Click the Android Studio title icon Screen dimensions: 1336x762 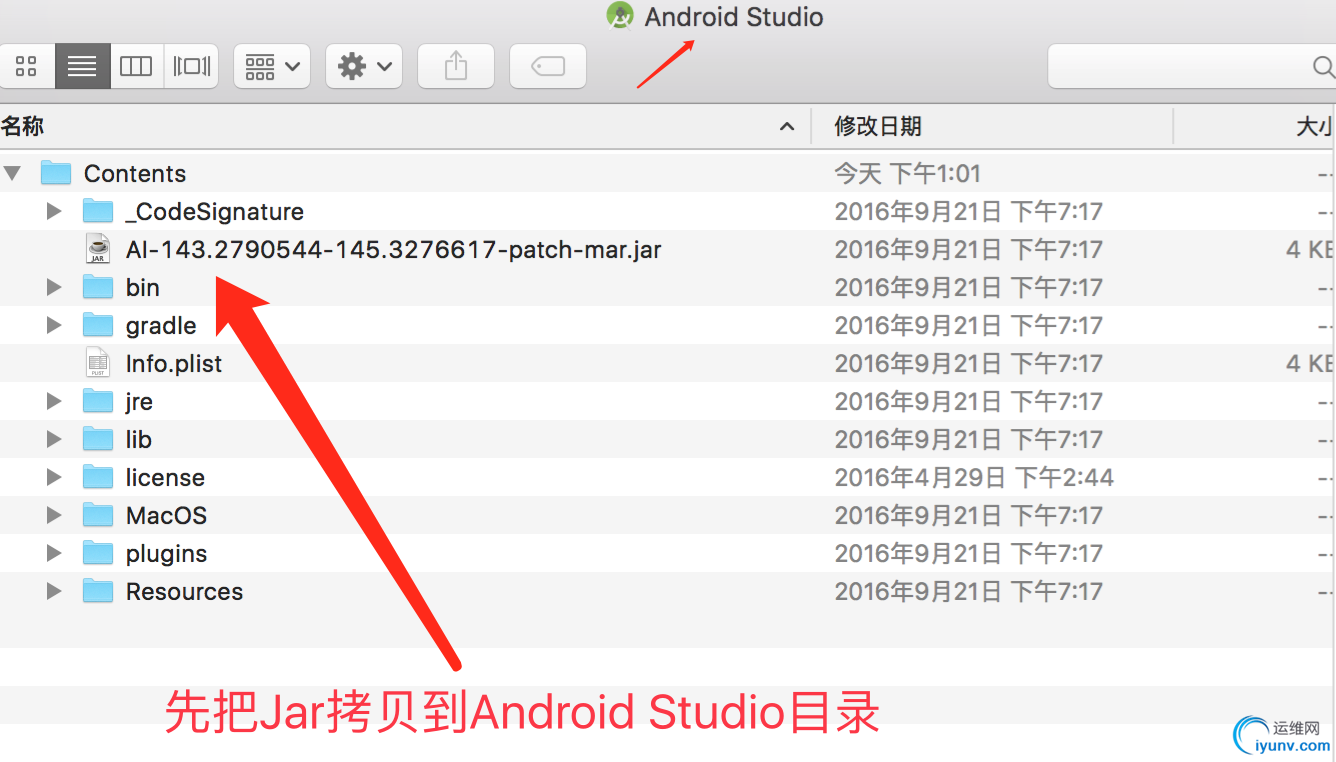coord(620,16)
